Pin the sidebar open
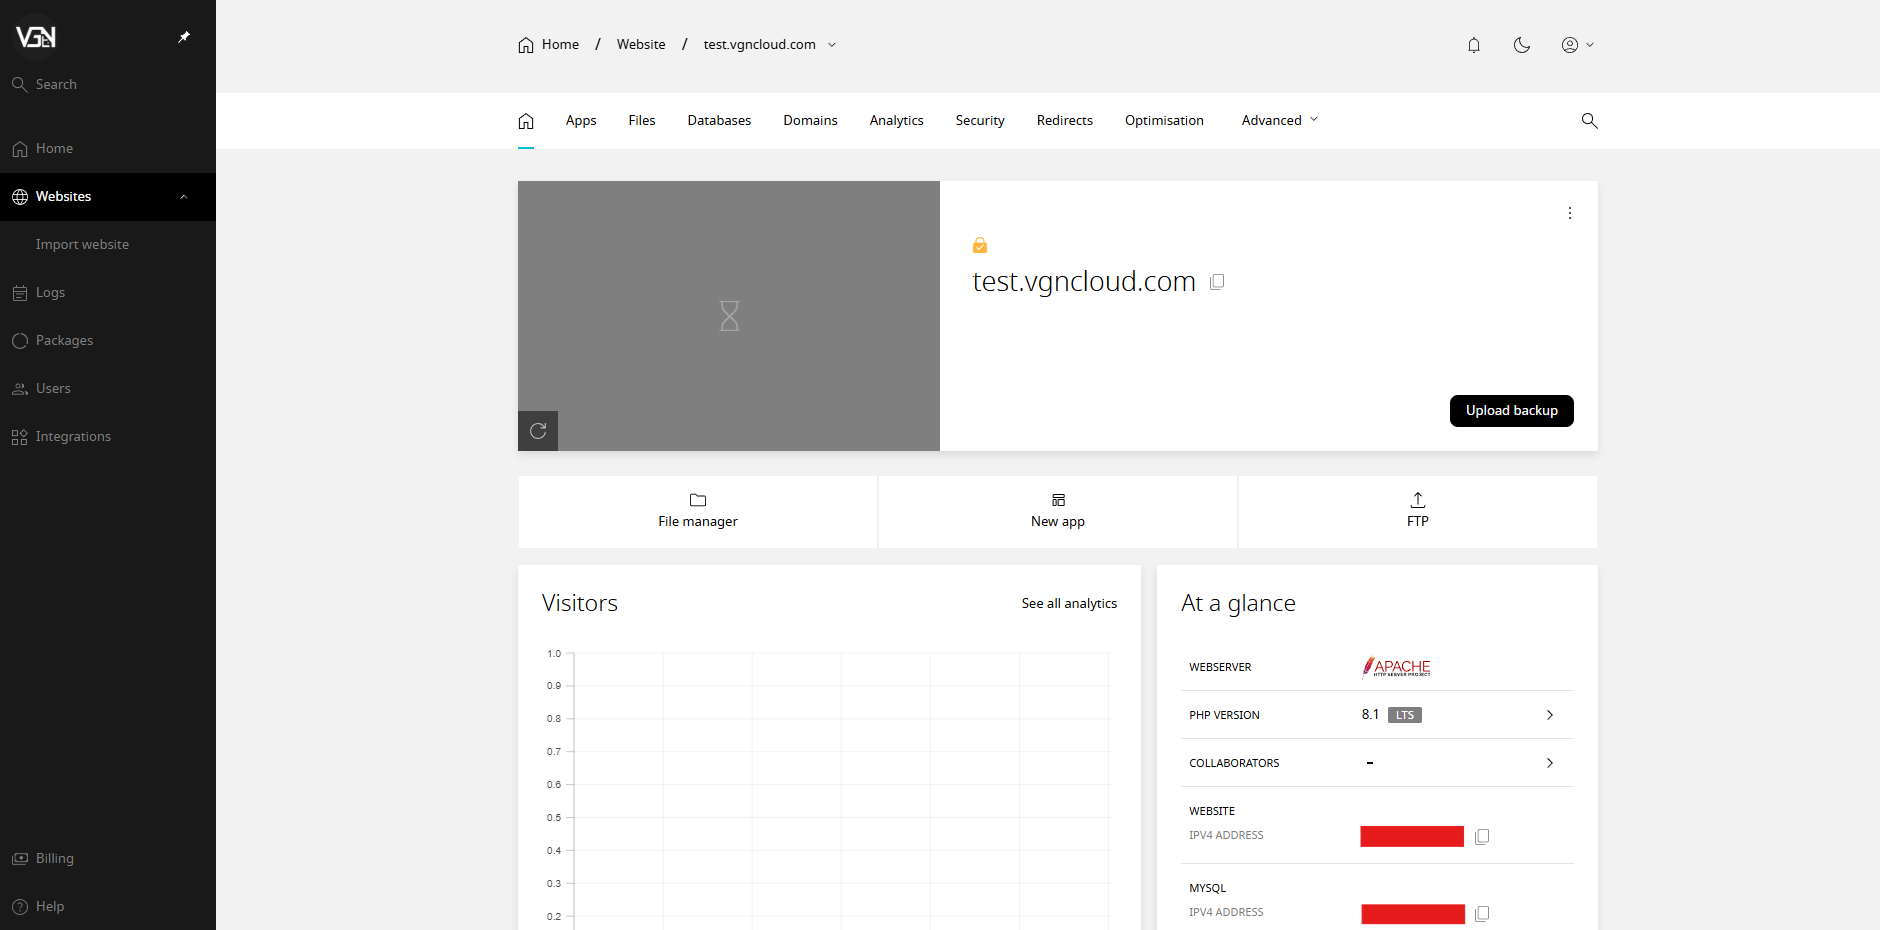This screenshot has height=930, width=1880. coord(184,36)
